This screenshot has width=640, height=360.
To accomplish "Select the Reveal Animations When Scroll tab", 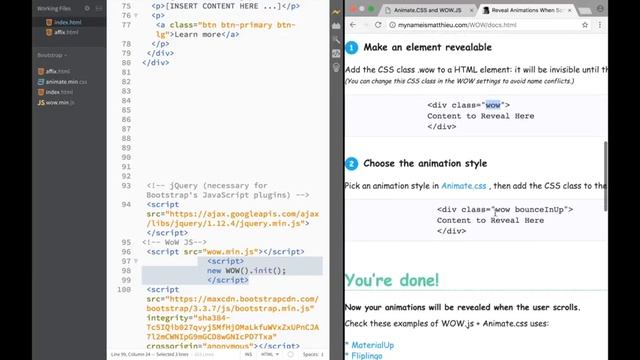I will click(526, 10).
